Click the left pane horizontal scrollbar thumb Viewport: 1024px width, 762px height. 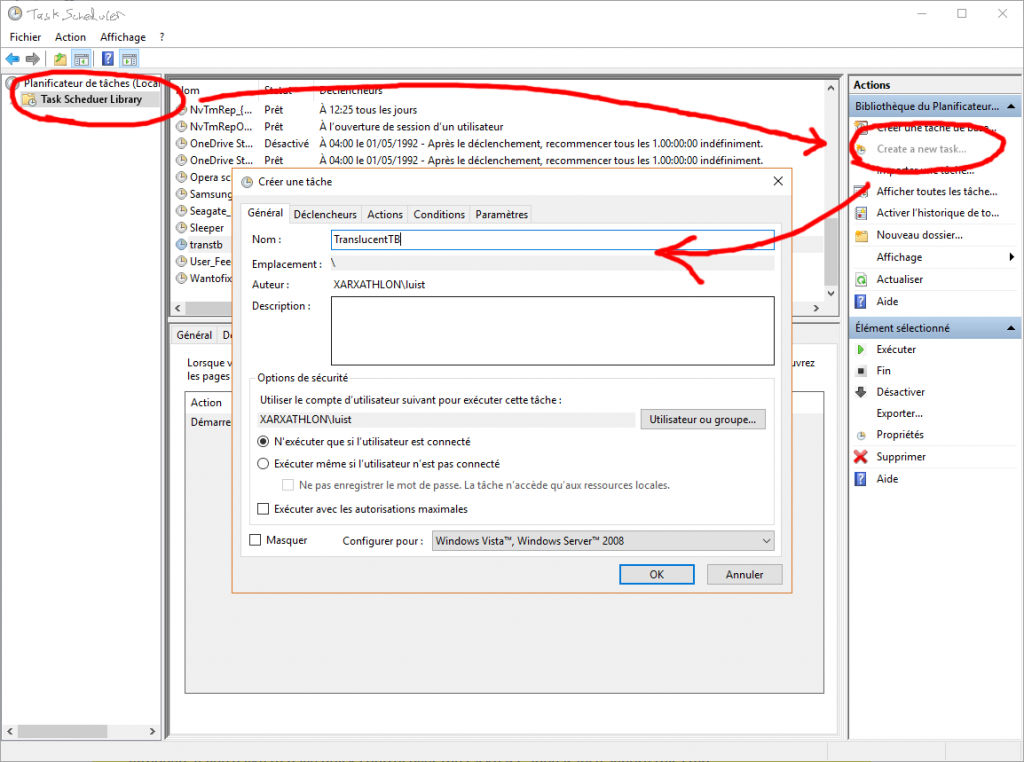(x=63, y=731)
